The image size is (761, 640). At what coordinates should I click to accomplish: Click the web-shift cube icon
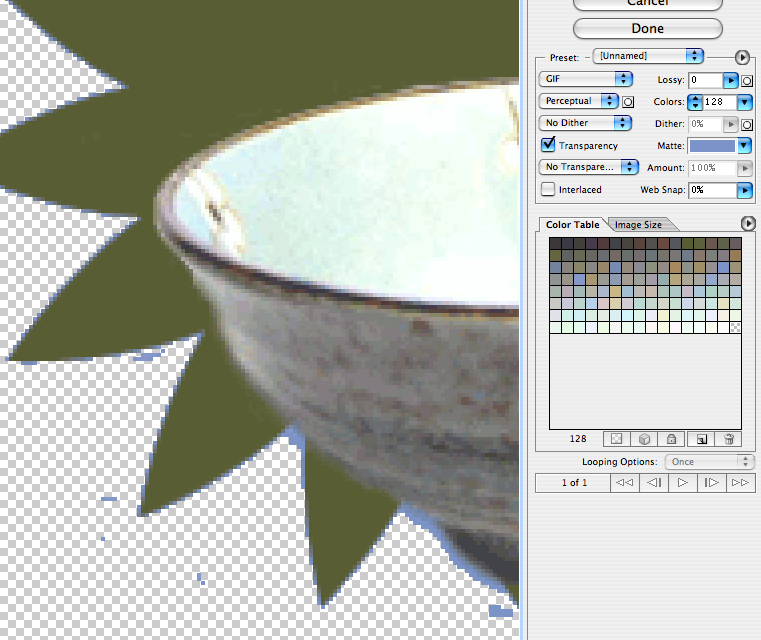pos(643,439)
